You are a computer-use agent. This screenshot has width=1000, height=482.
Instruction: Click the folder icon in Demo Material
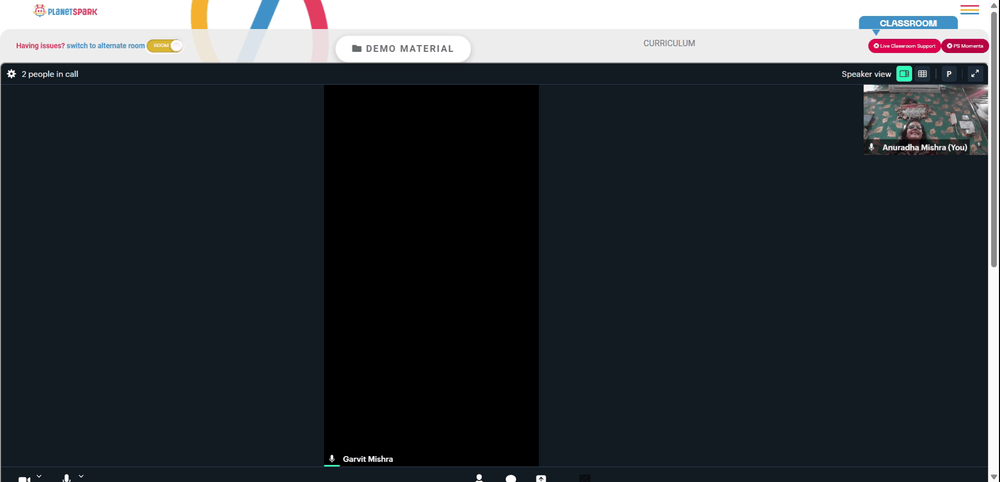click(x=357, y=48)
